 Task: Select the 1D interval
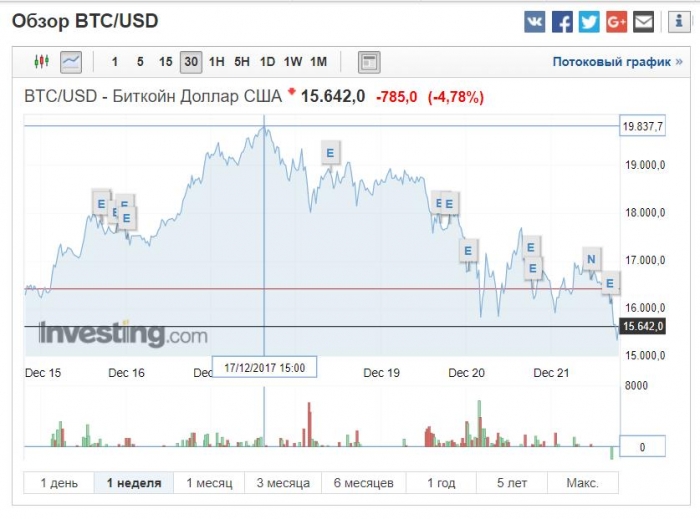click(267, 62)
